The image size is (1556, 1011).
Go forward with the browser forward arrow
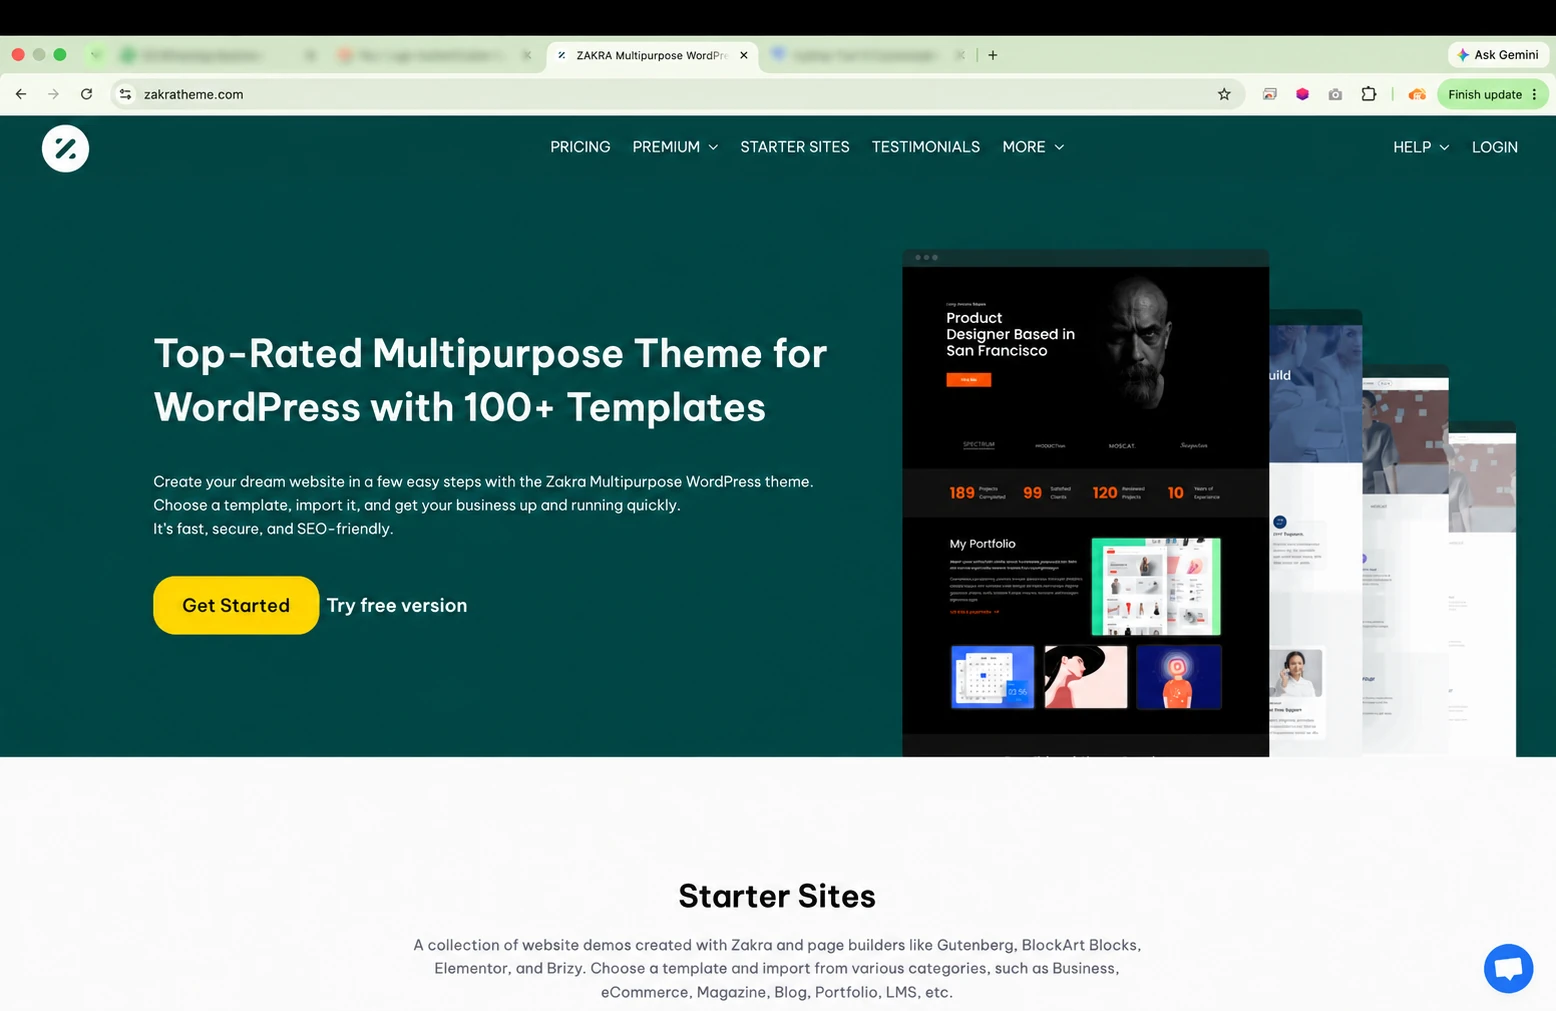pyautogui.click(x=54, y=94)
